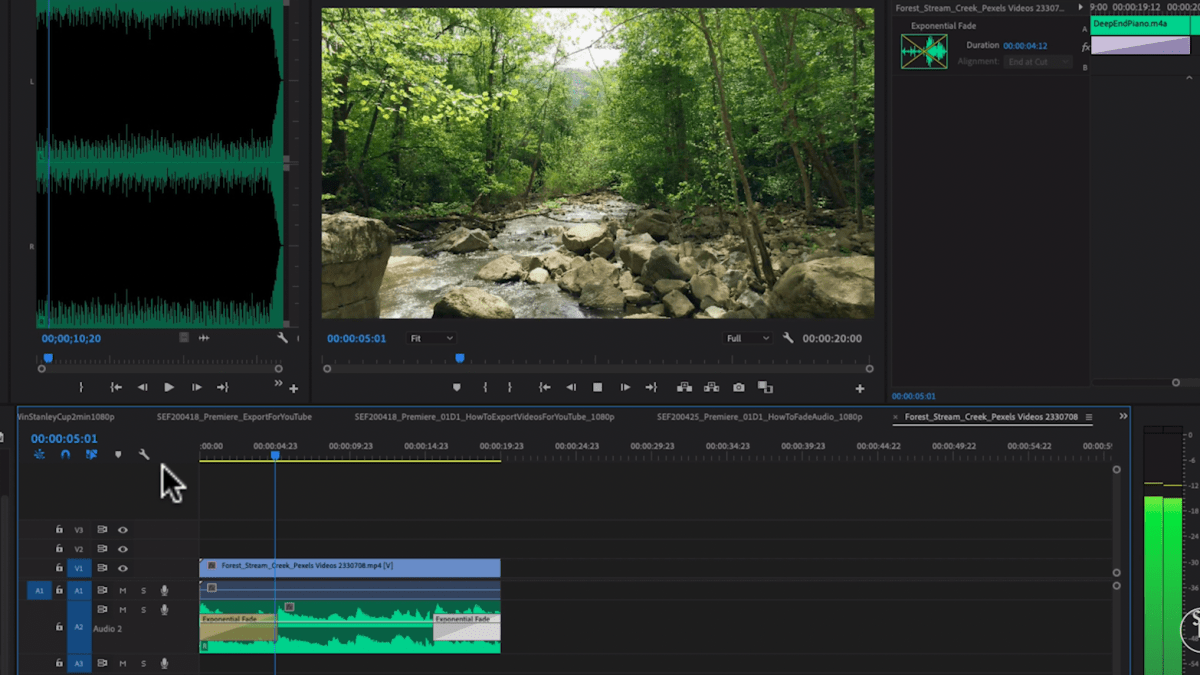Open the Program Monitor settings wrench
This screenshot has height=675, width=1200.
click(787, 338)
